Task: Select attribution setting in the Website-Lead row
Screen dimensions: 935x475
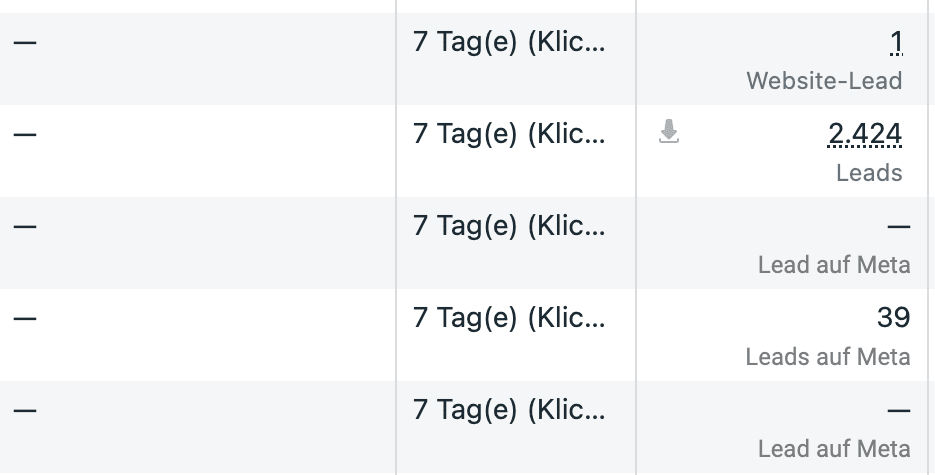Action: 509,42
